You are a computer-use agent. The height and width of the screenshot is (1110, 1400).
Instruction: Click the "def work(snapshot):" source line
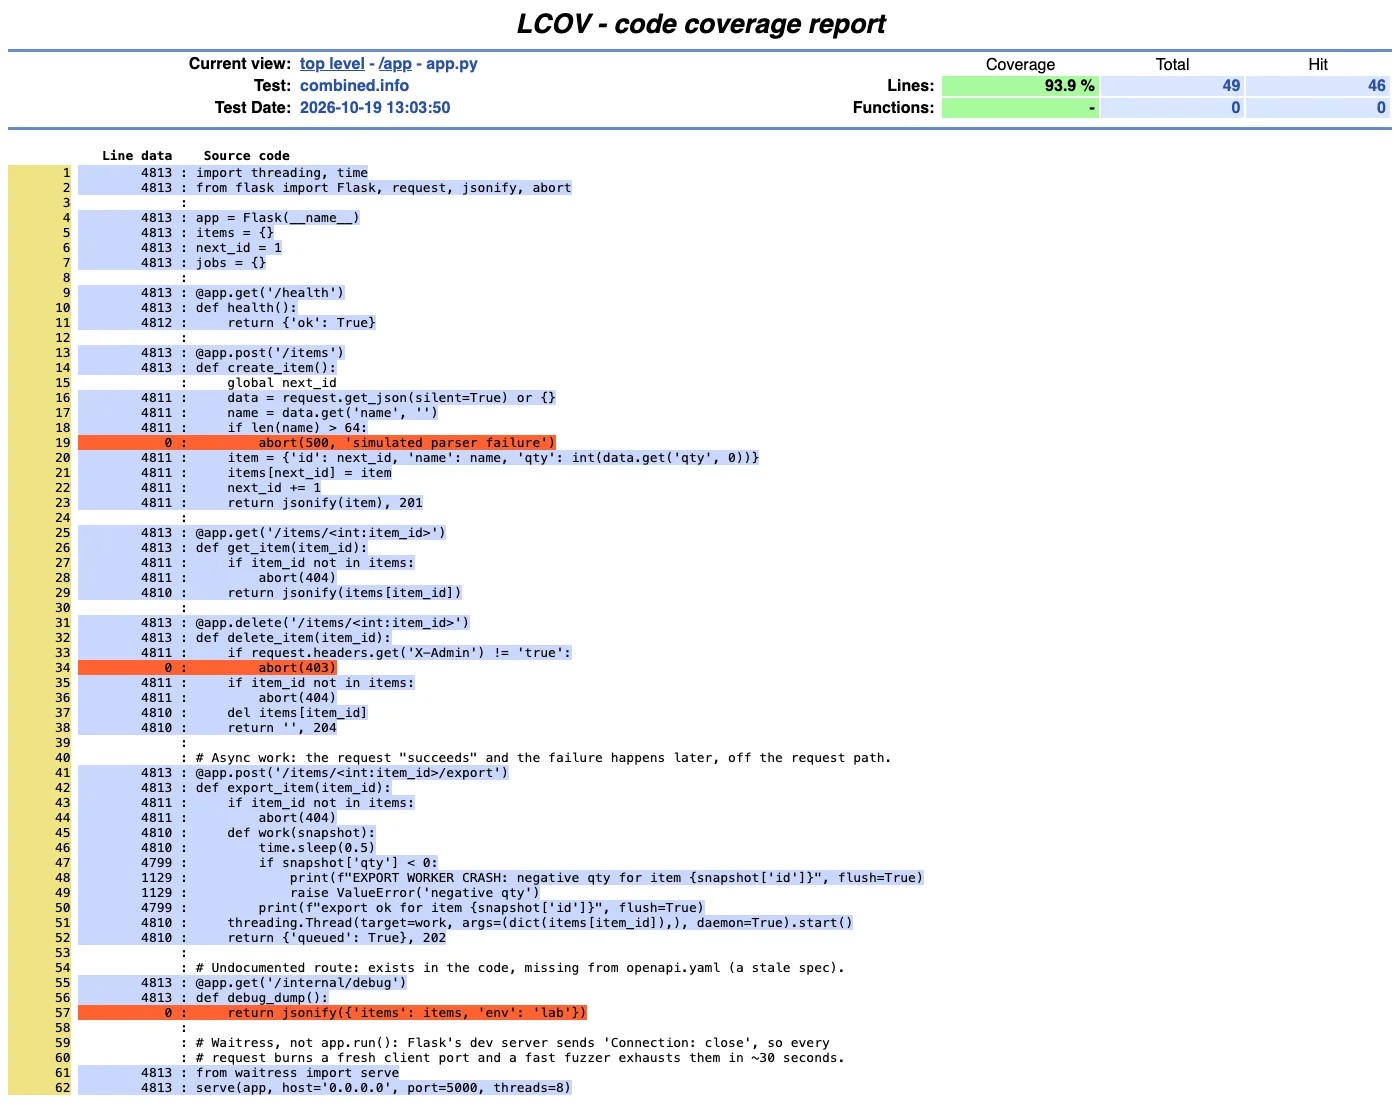[x=301, y=833]
